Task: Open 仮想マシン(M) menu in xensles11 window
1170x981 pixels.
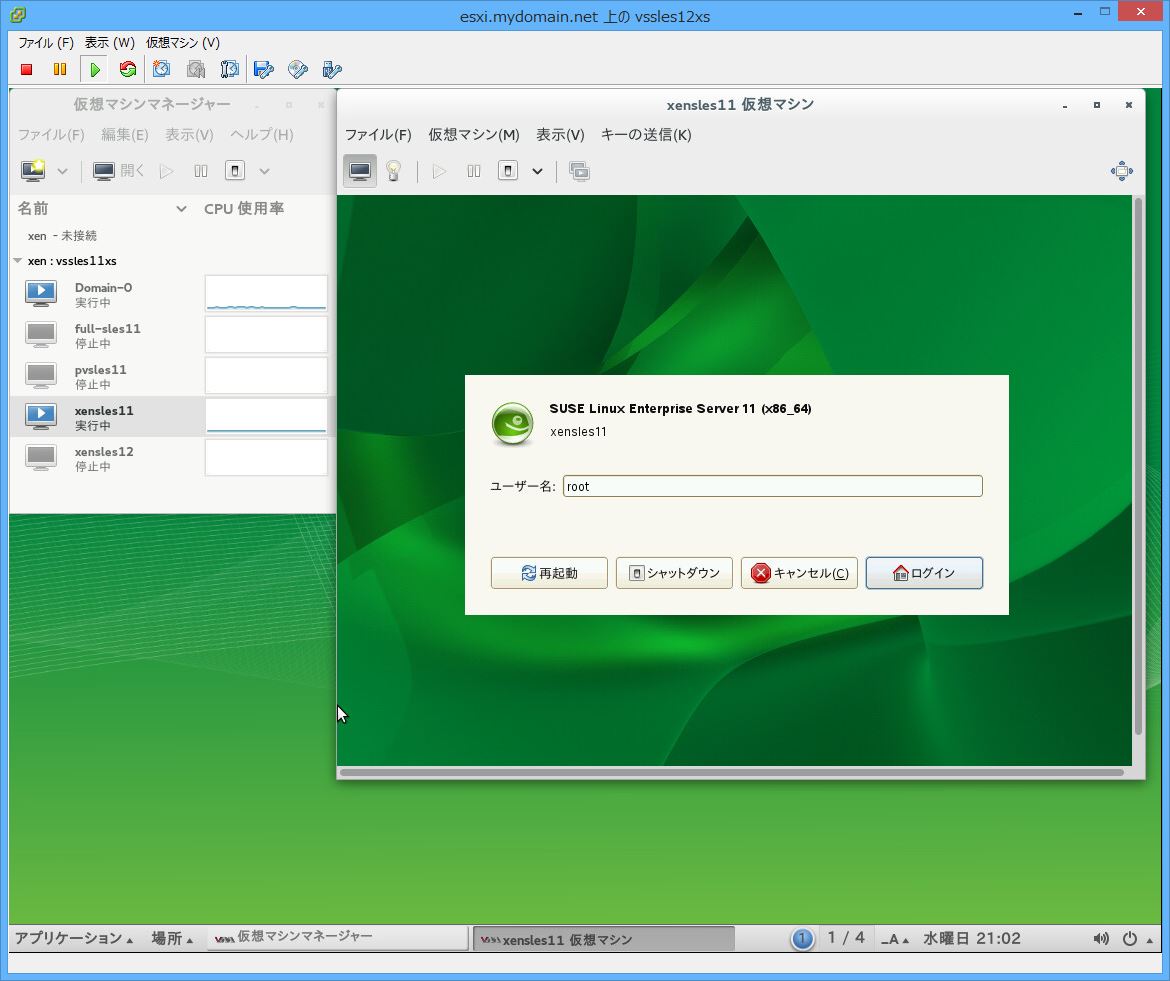Action: (x=474, y=134)
